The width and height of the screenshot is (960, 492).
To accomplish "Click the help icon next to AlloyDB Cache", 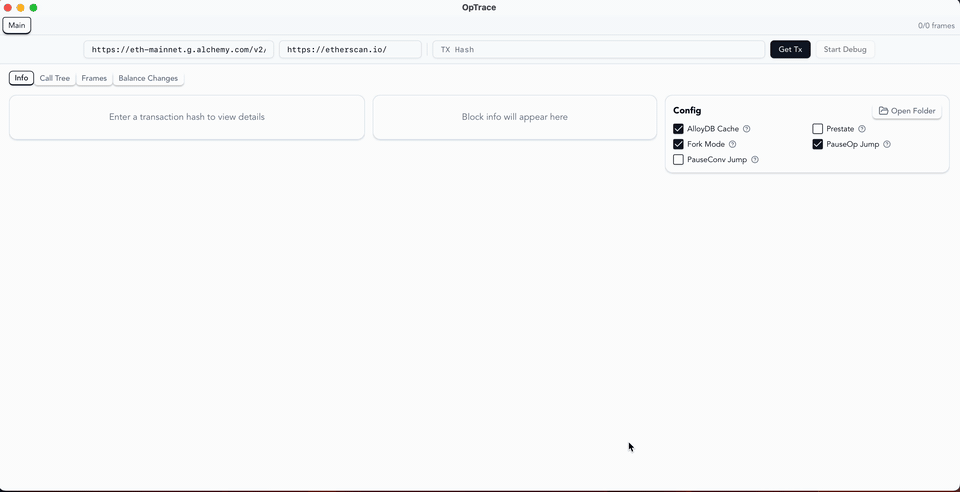I will point(747,129).
